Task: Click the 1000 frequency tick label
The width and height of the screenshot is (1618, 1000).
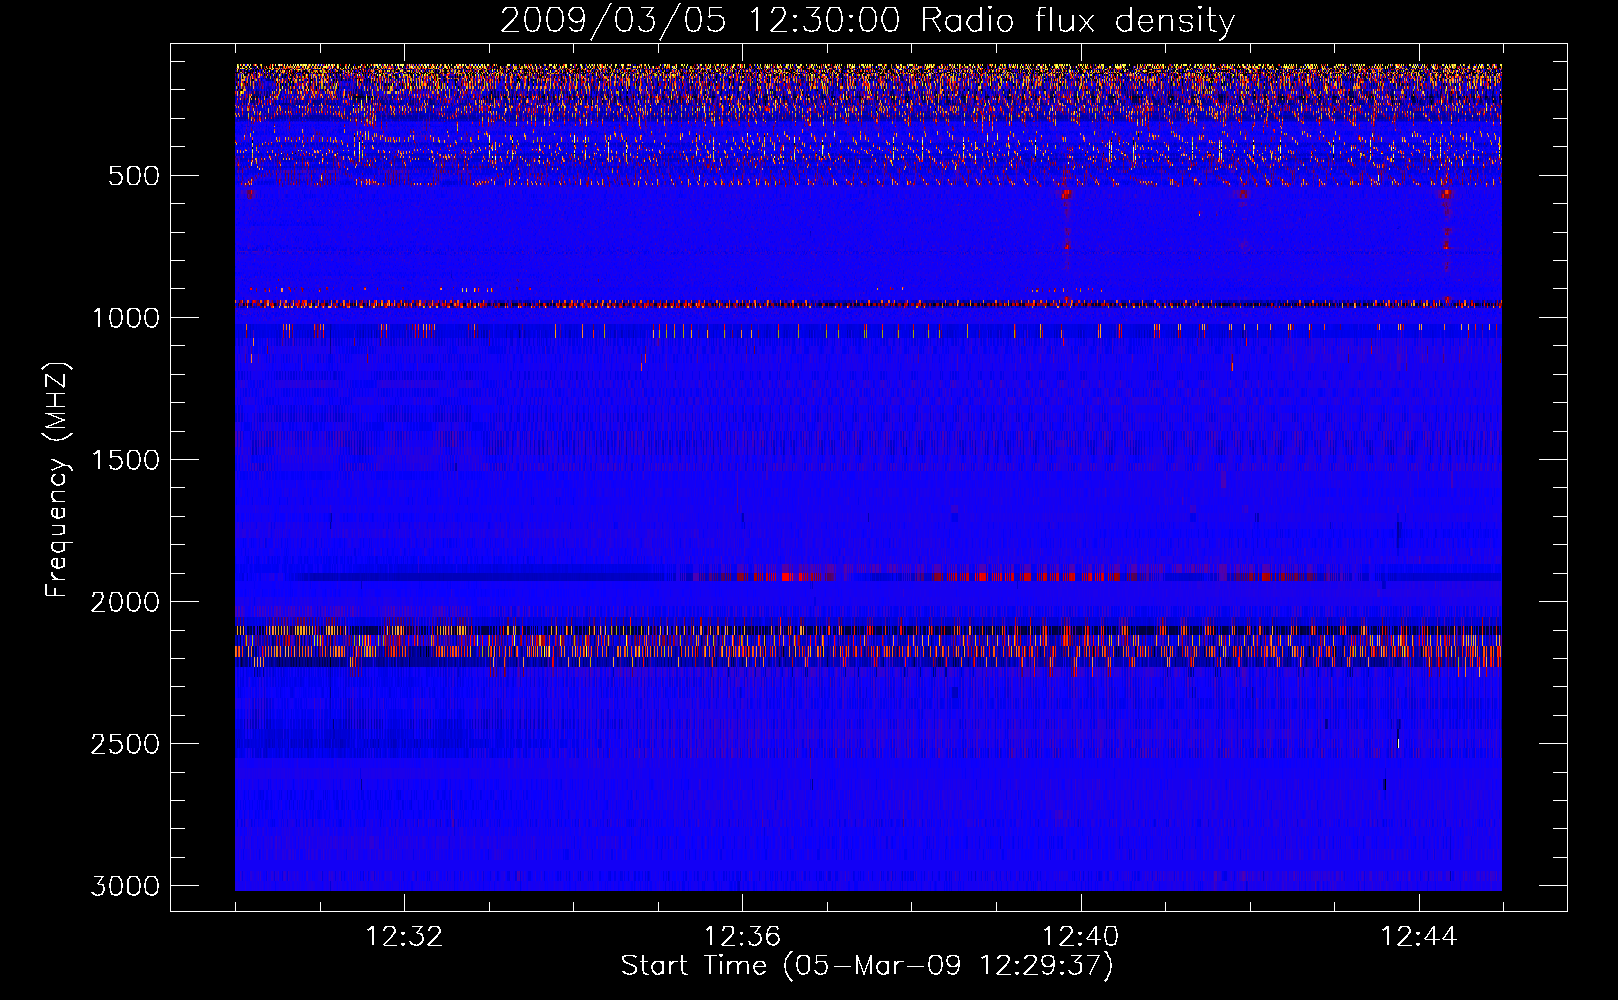Action: tap(126, 318)
